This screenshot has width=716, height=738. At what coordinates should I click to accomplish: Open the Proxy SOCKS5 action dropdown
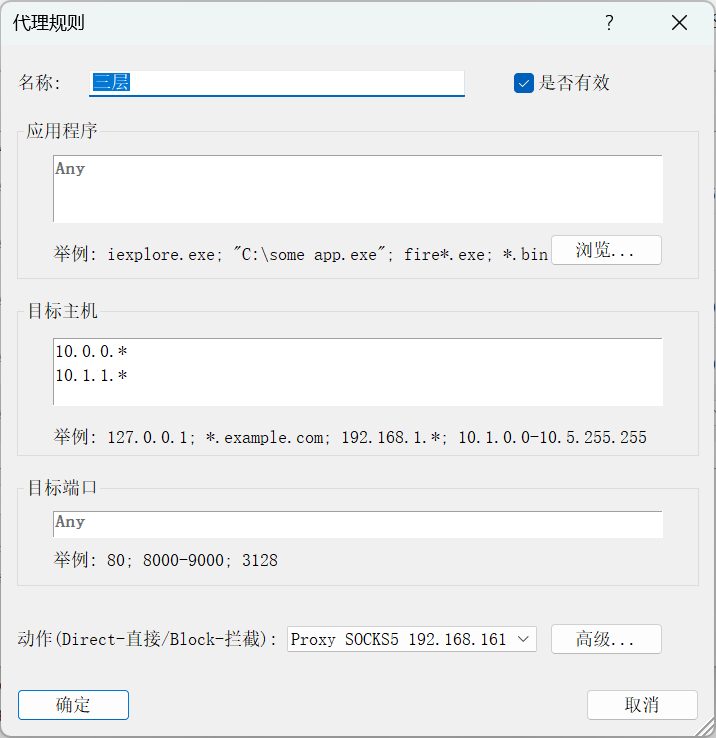point(411,639)
